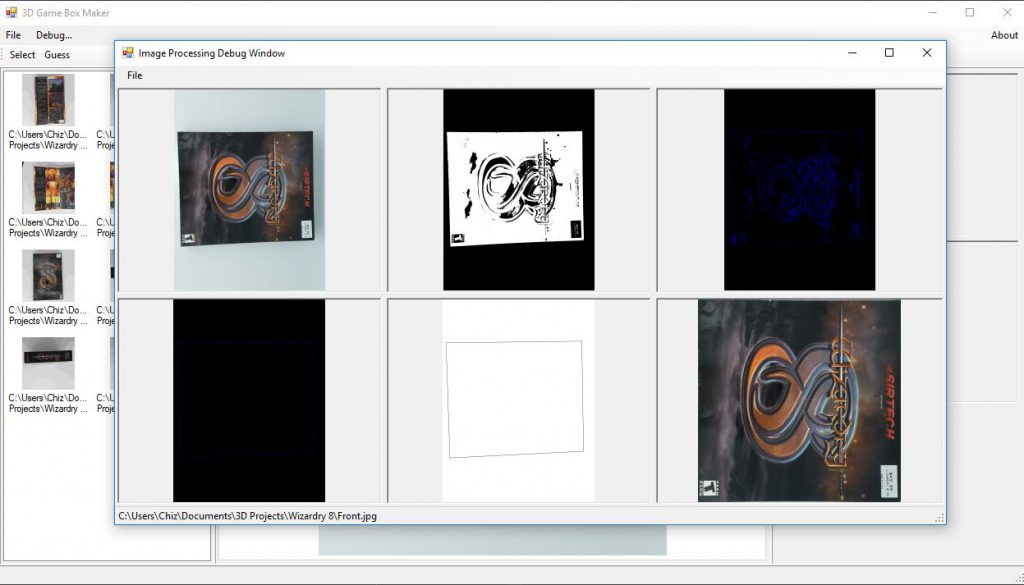Click the quadrilateral outline on white panel
The width and height of the screenshot is (1024, 585).
[x=518, y=400]
